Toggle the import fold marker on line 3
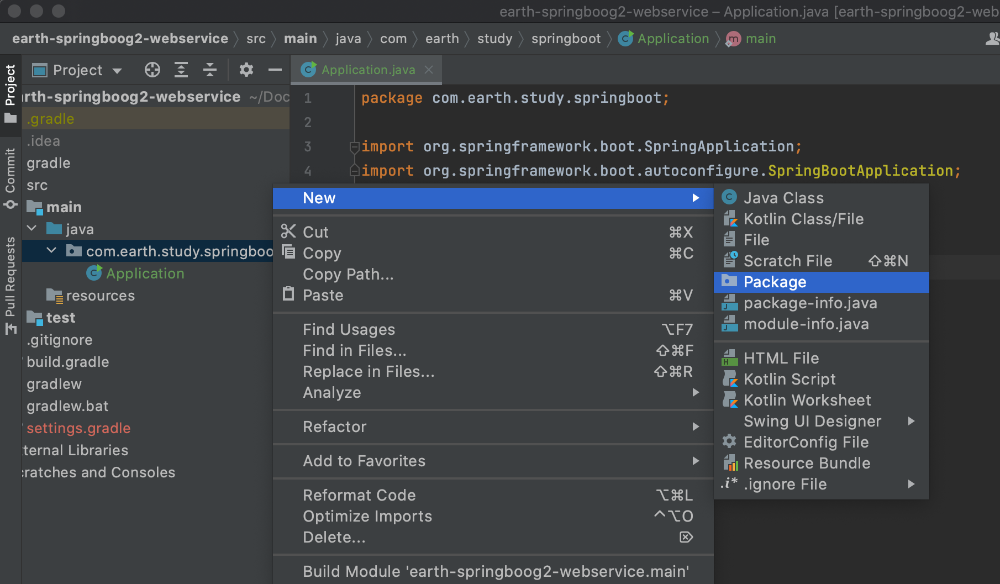Image resolution: width=1000 pixels, height=584 pixels. click(x=355, y=147)
